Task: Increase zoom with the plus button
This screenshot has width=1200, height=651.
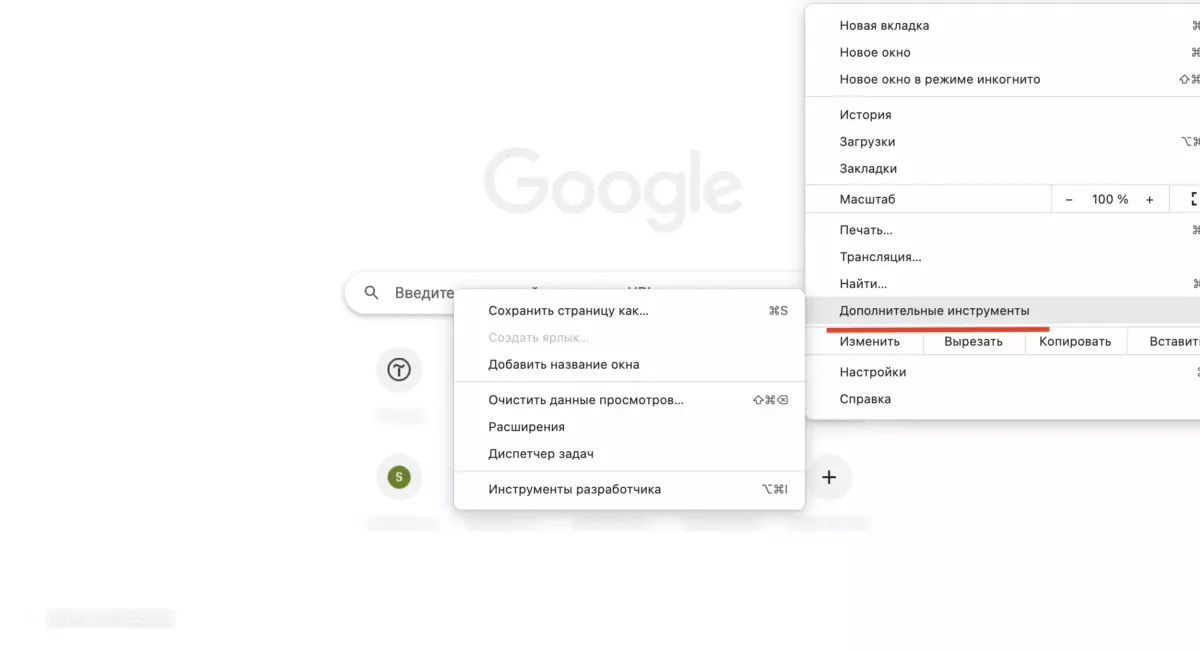Action: (1150, 199)
